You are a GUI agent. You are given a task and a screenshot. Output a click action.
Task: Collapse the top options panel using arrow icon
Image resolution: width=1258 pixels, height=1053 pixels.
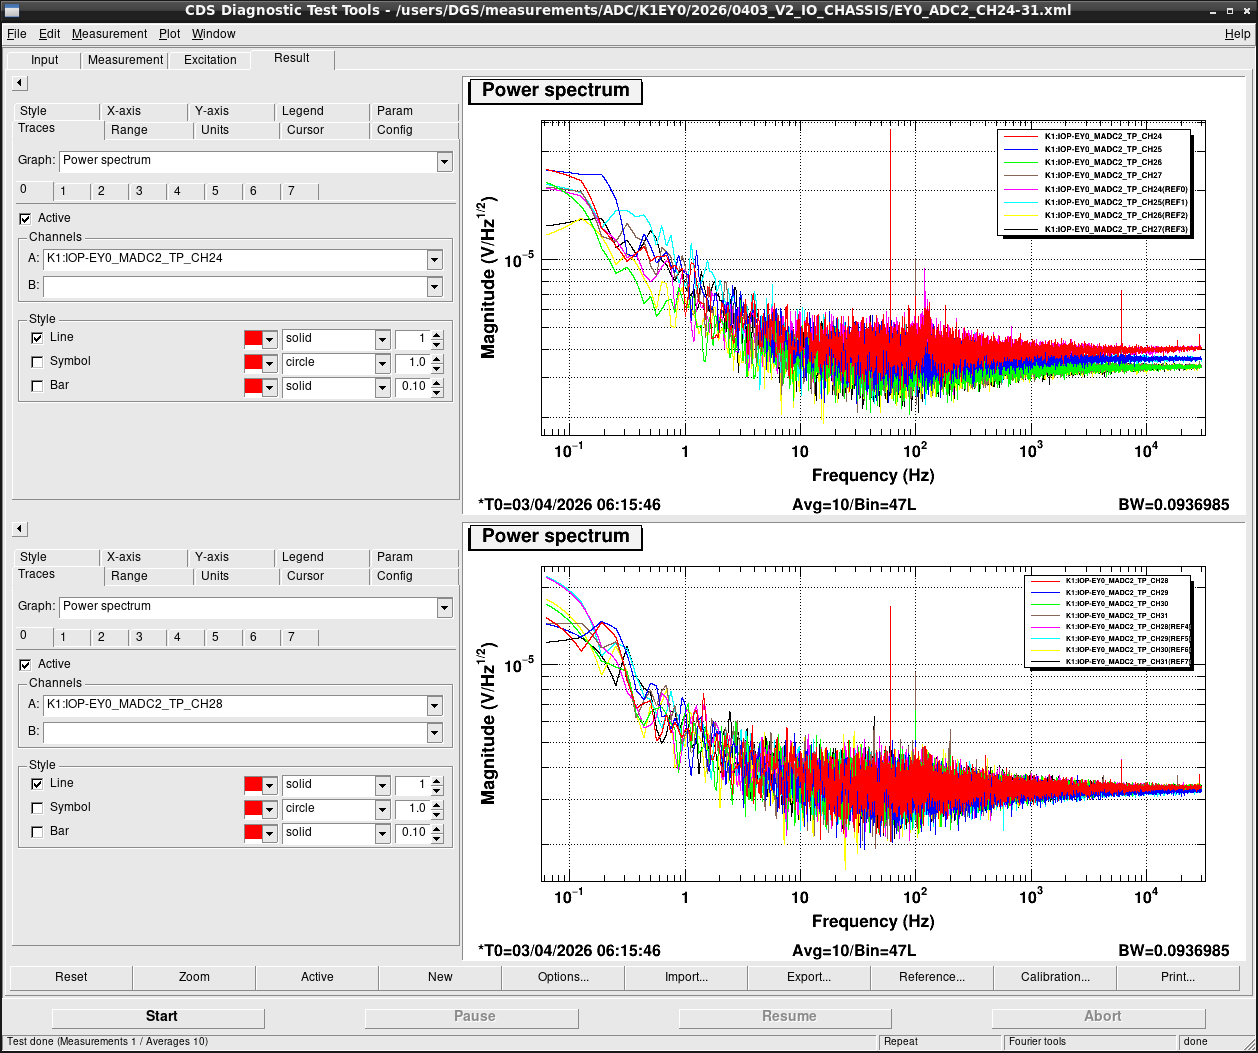(20, 84)
